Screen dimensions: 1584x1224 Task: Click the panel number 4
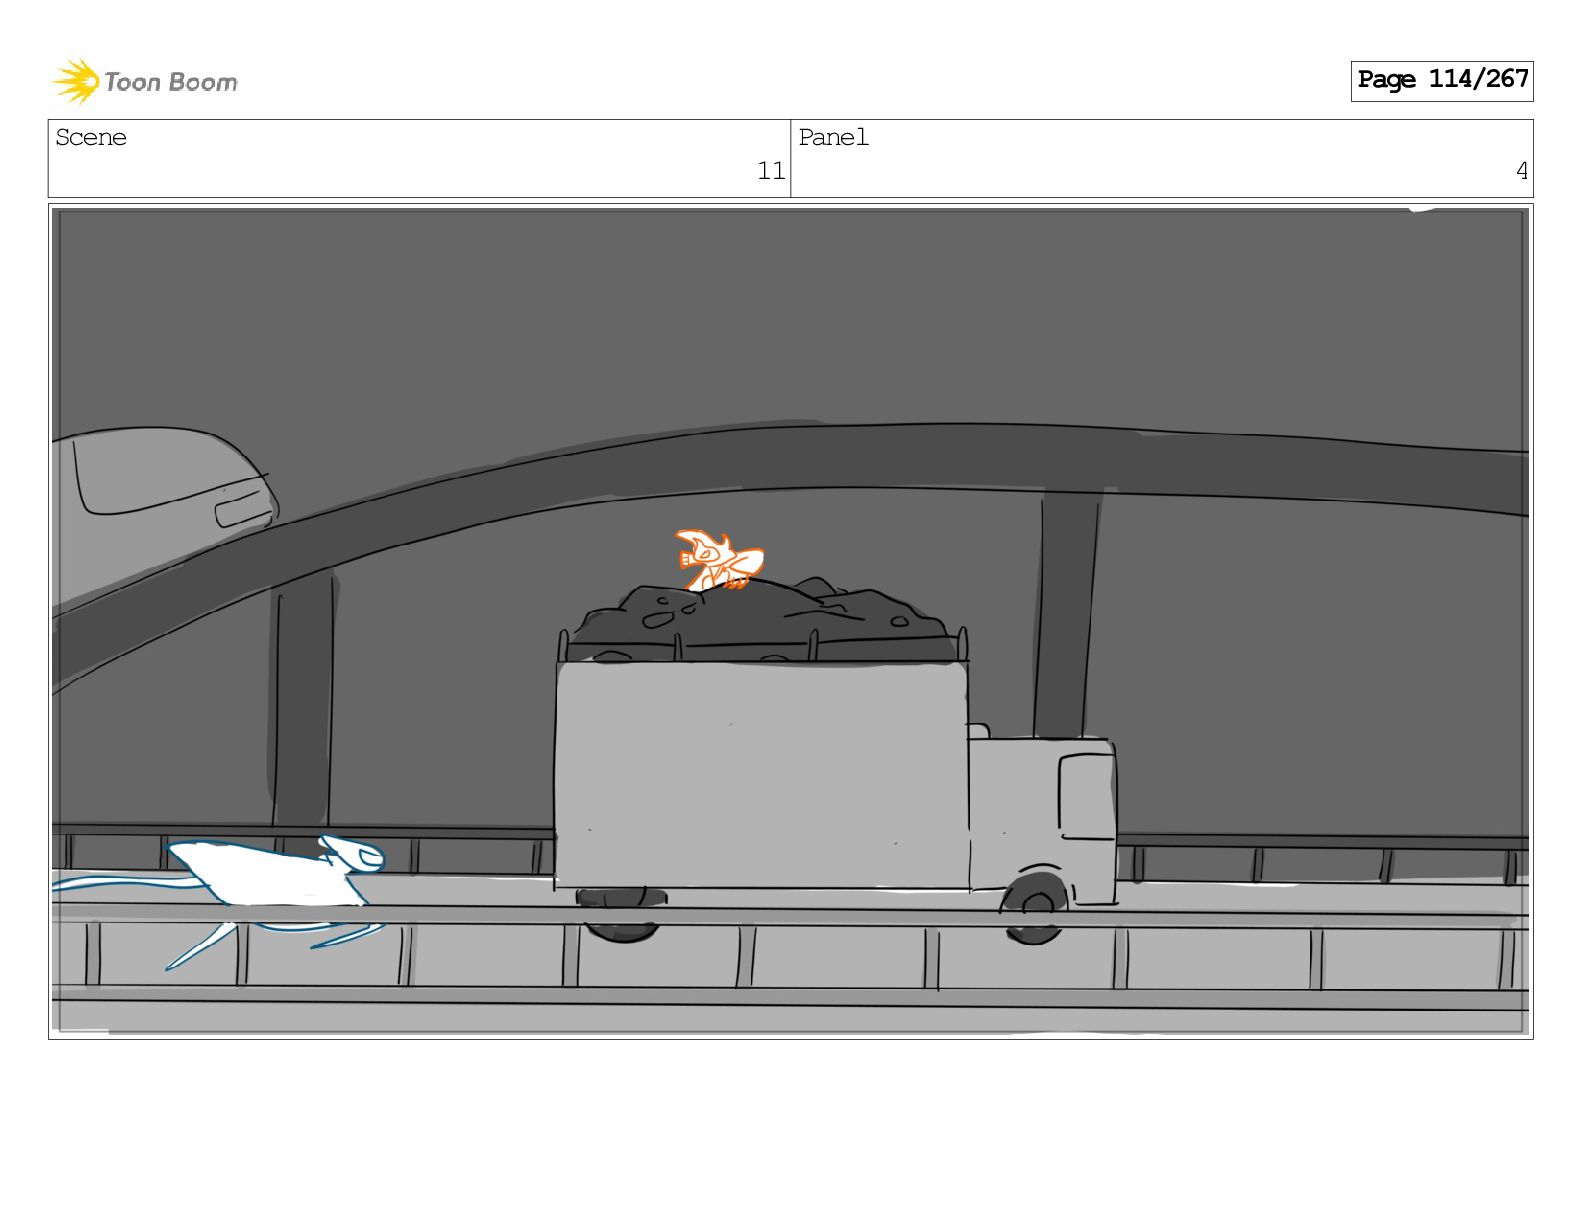[1522, 172]
